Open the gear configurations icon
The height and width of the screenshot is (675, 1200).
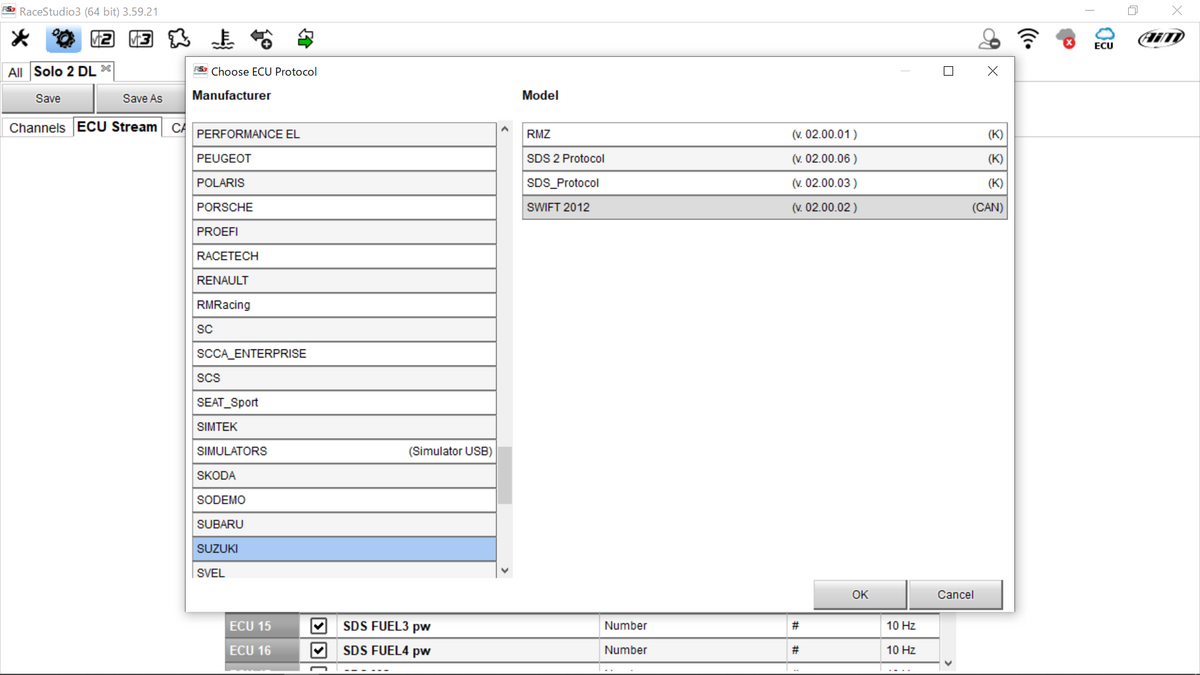coord(63,39)
